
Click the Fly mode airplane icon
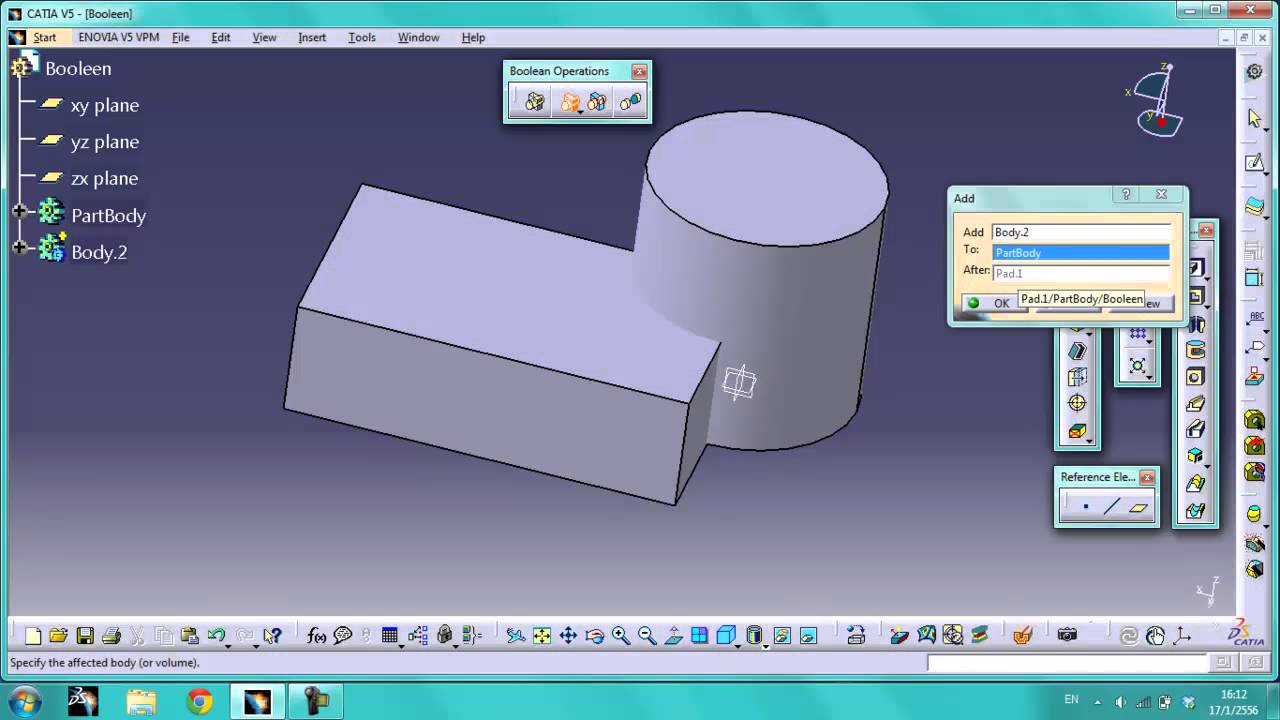[x=515, y=635]
